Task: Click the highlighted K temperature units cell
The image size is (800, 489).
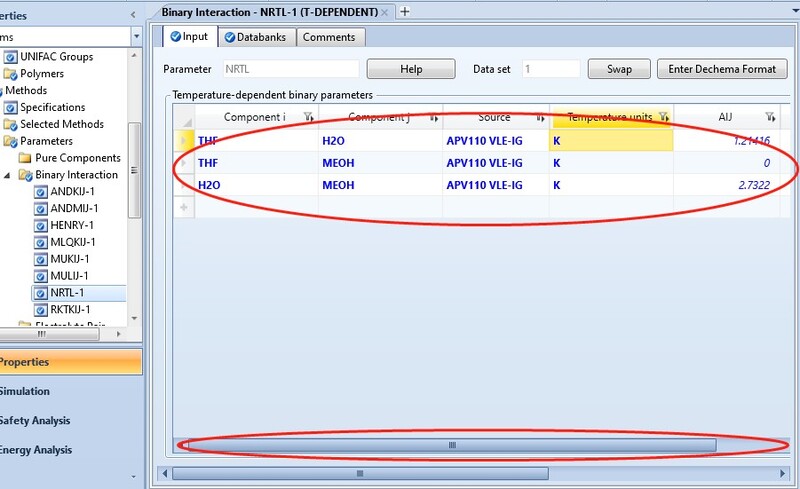Action: click(611, 140)
